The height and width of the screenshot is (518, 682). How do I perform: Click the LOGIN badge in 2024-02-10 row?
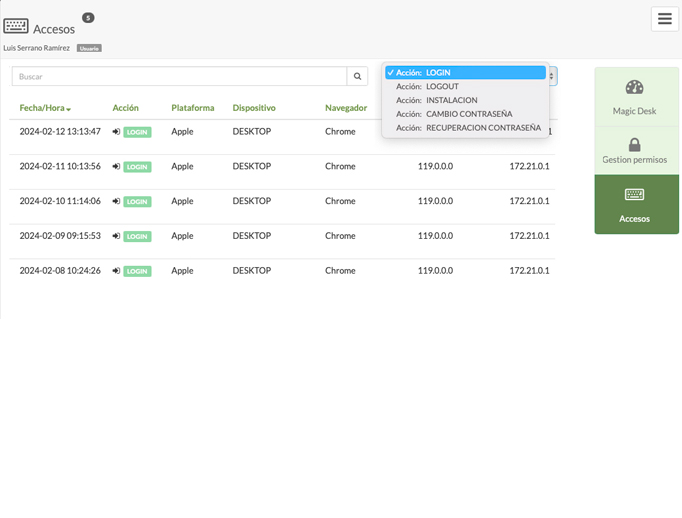click(137, 202)
